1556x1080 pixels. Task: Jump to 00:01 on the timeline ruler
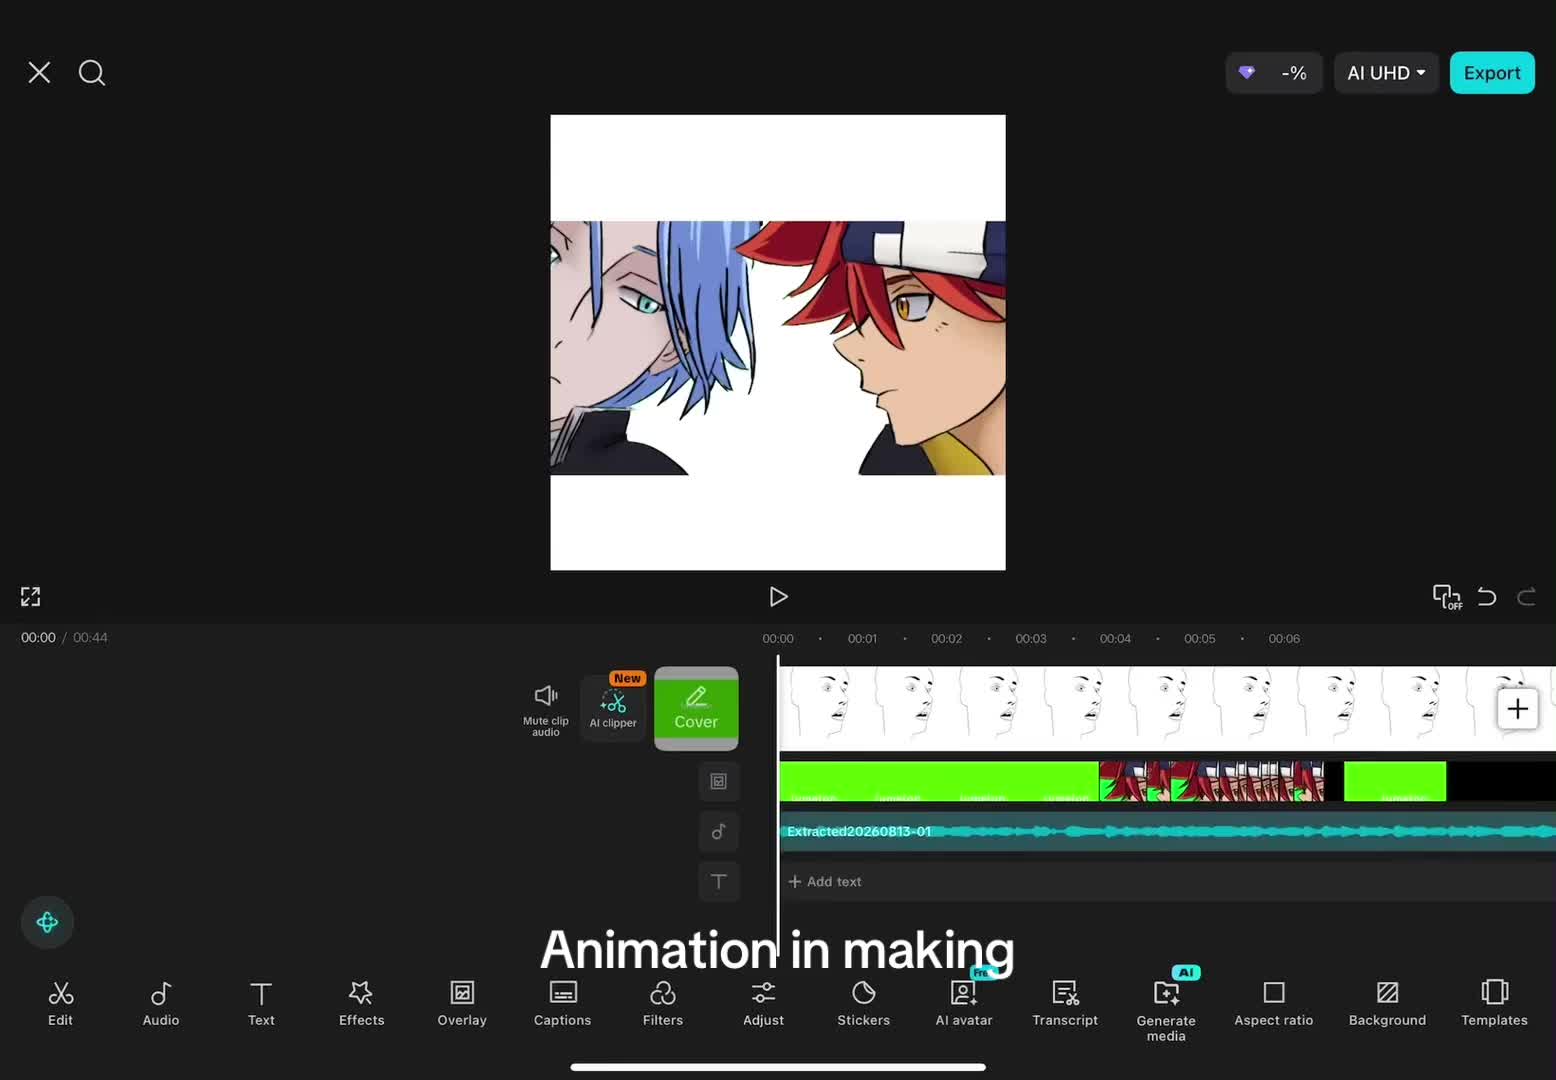pyautogui.click(x=862, y=639)
